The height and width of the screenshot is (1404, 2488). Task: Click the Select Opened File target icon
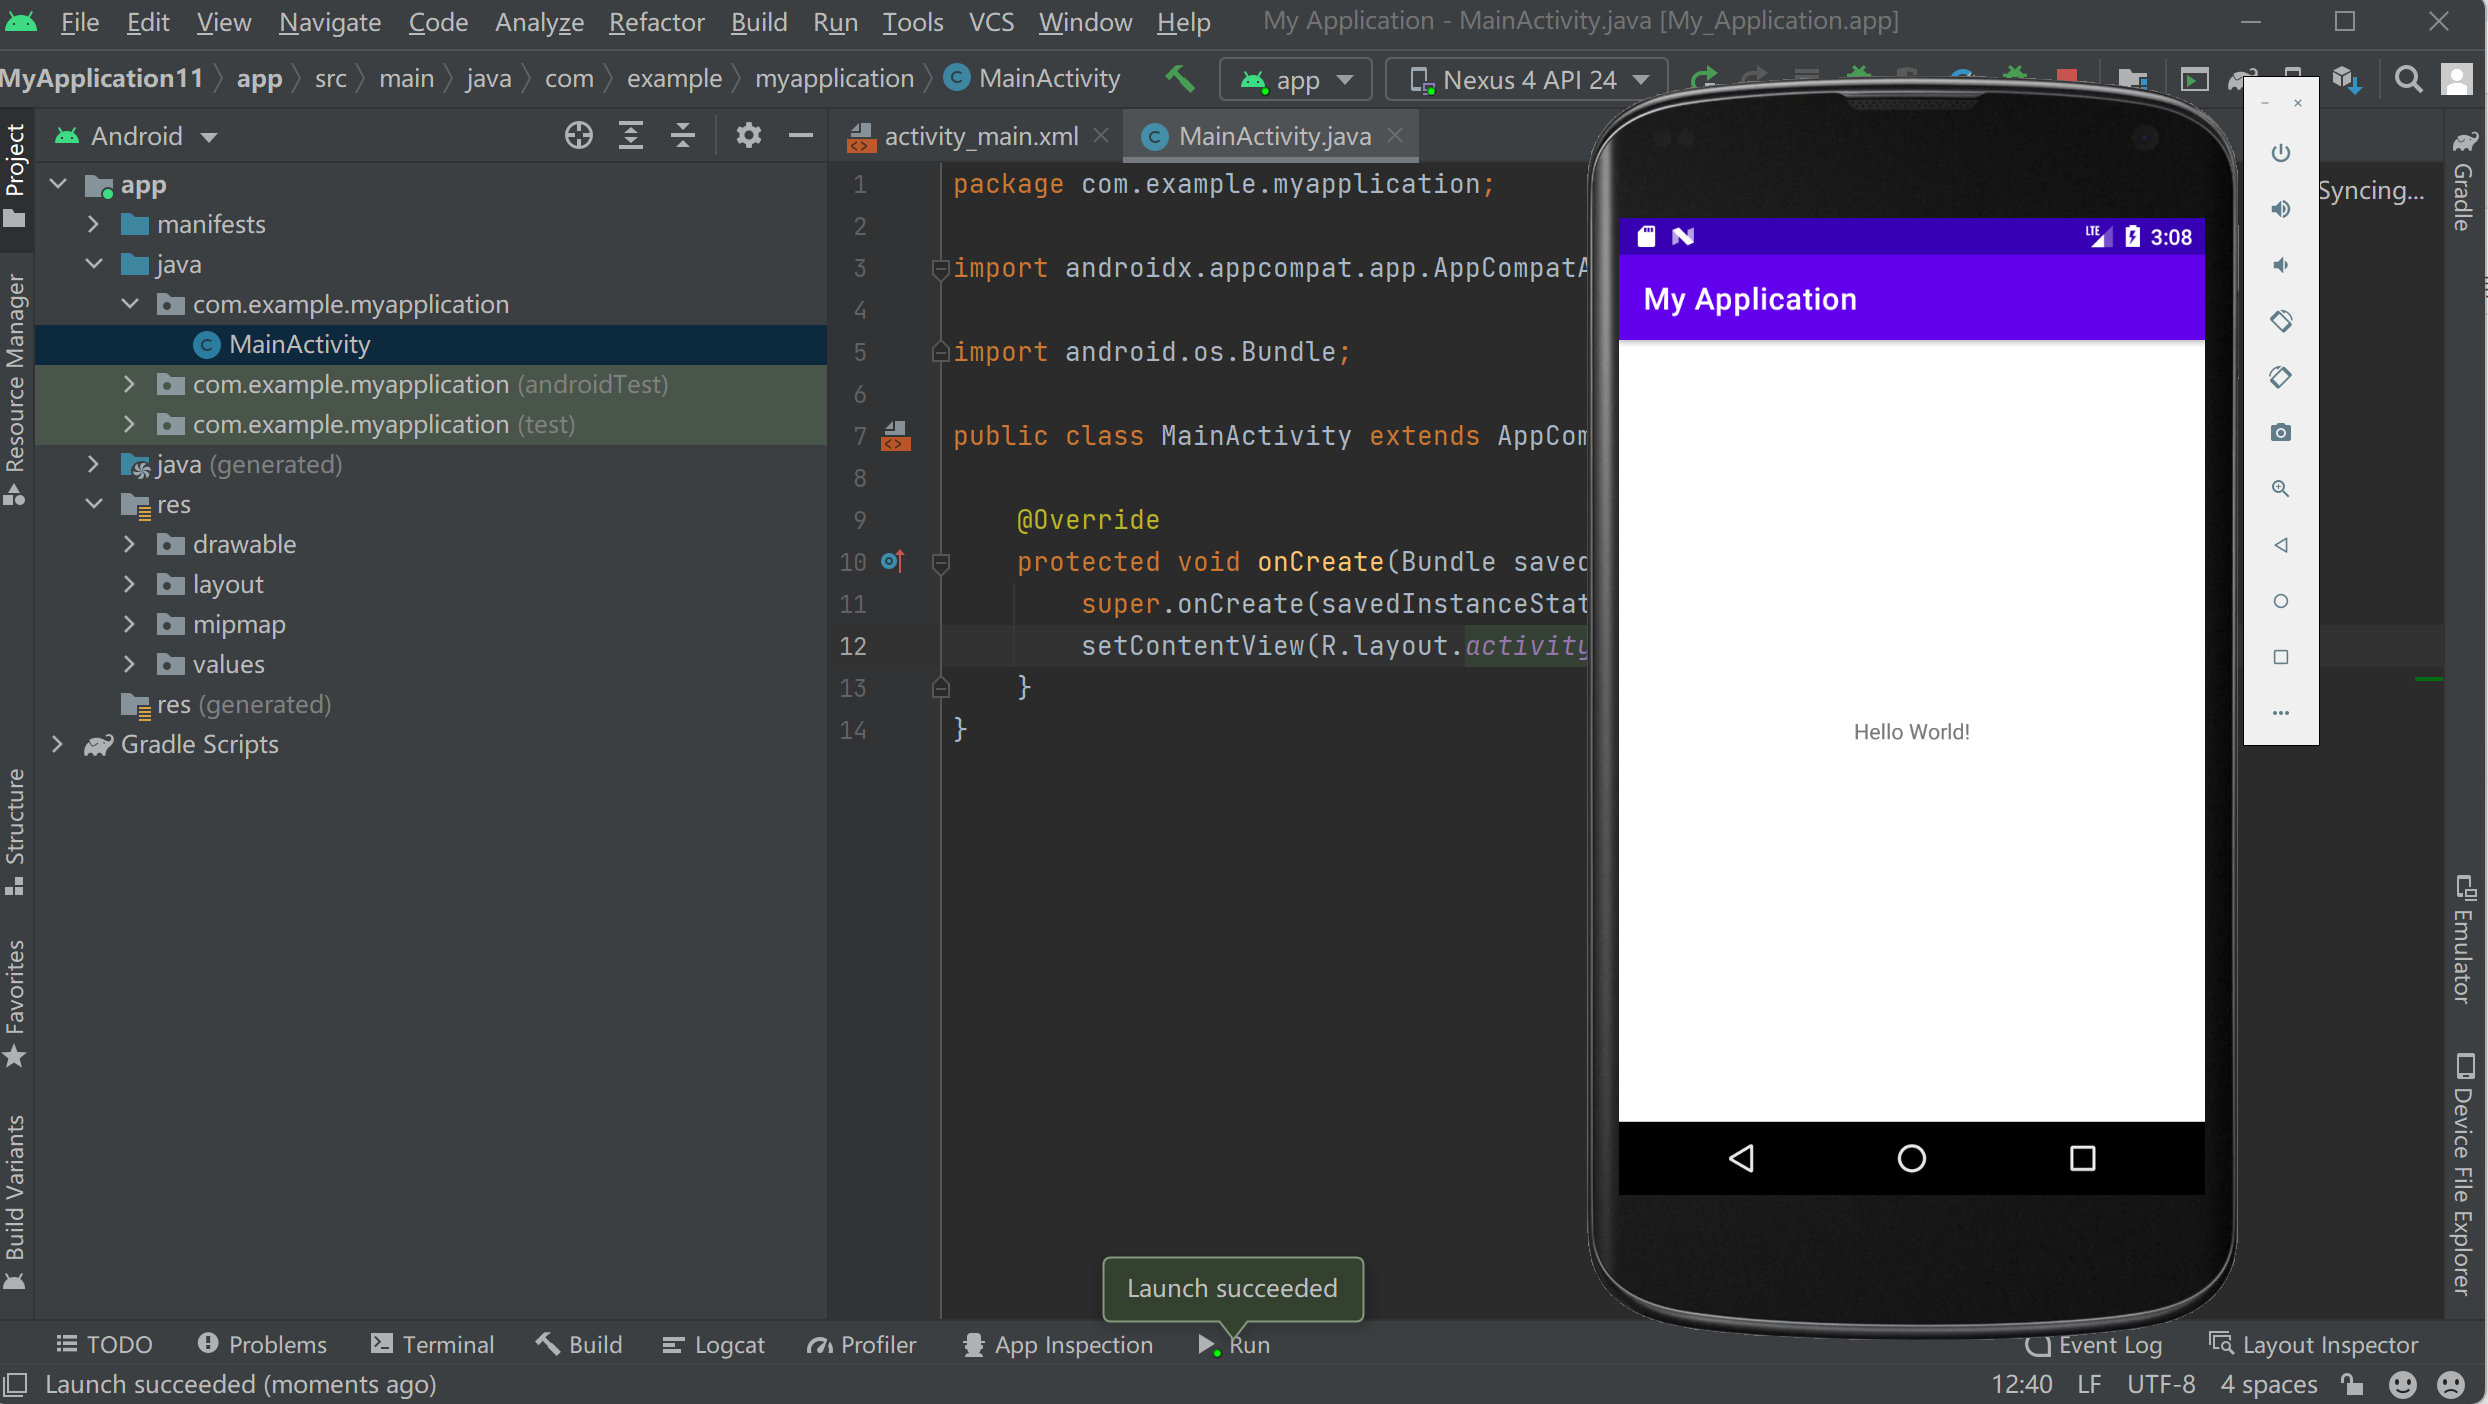point(578,135)
